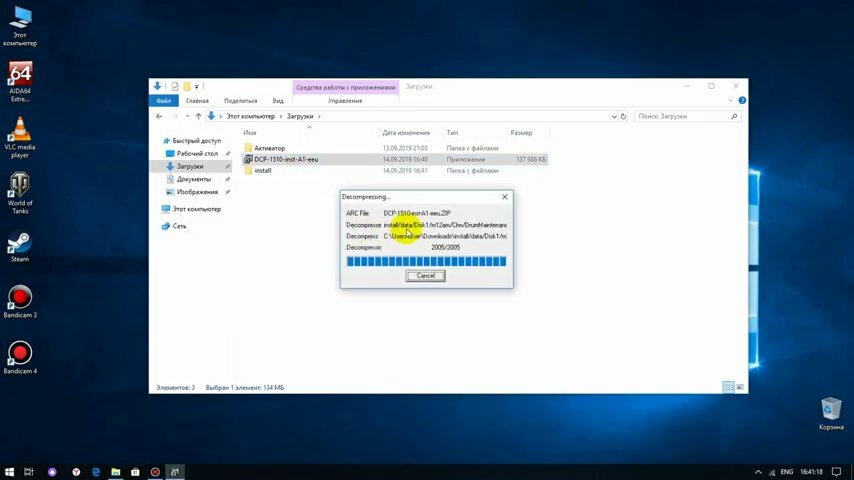
Task: Click the properties quick access toolbar icon
Action: tap(175, 86)
